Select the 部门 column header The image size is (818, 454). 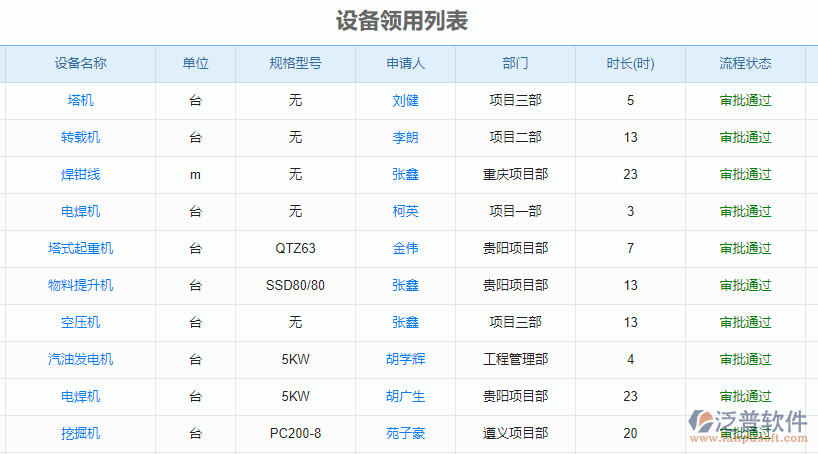click(515, 64)
